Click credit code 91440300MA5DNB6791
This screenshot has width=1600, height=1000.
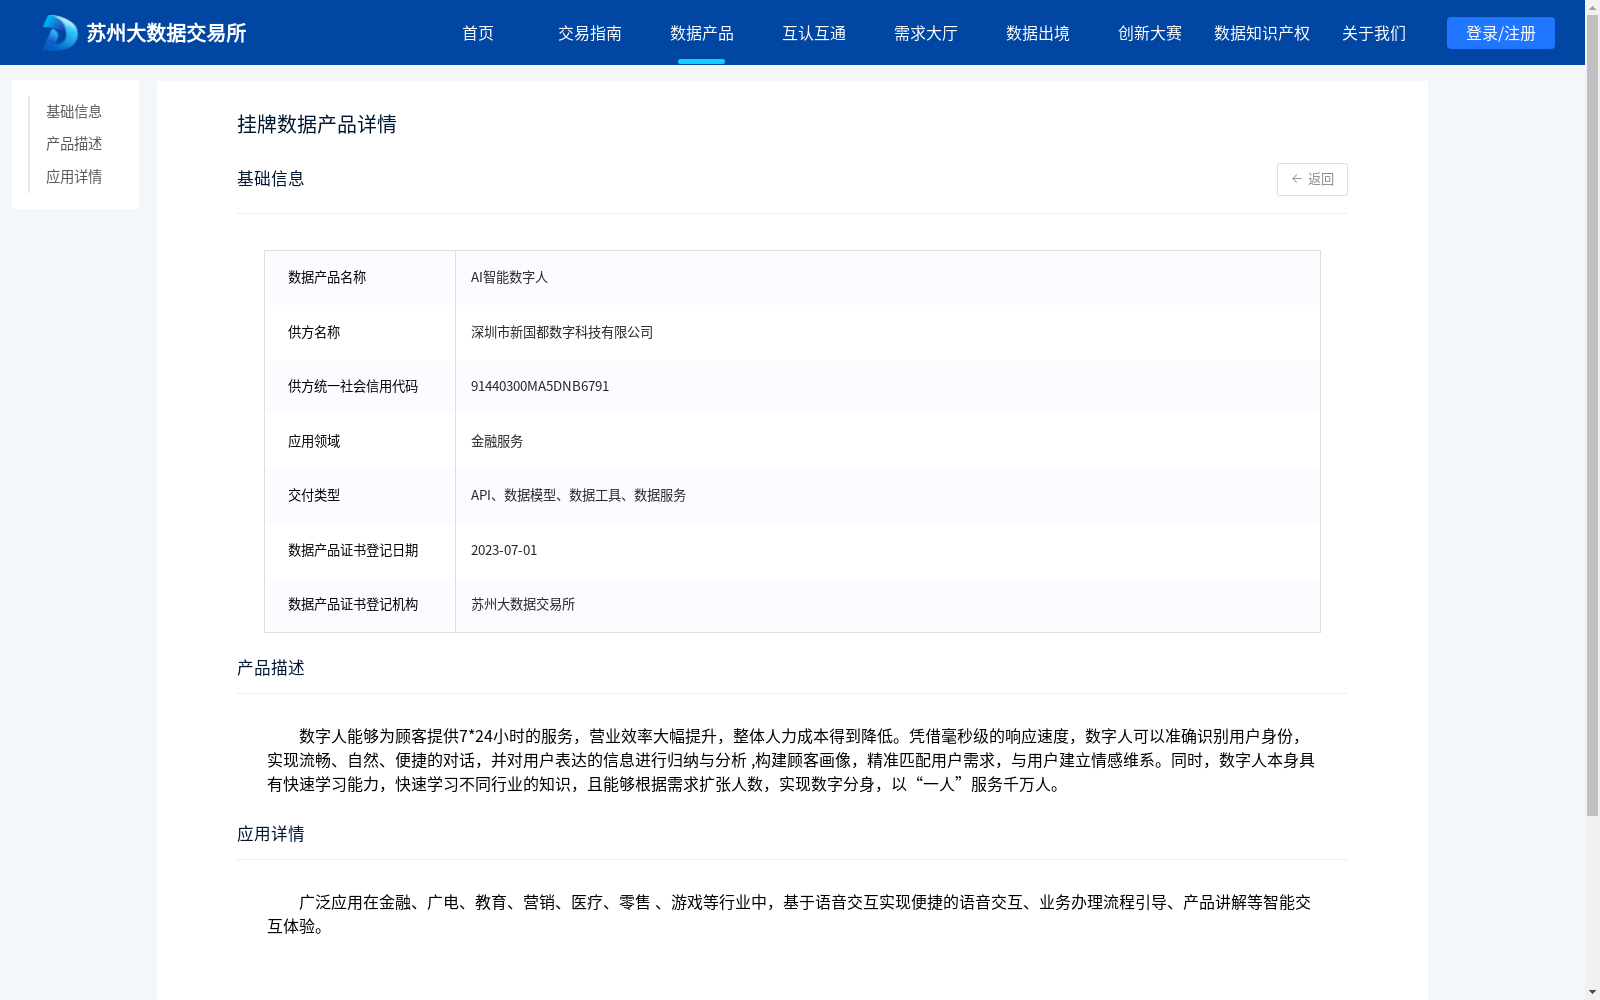coord(540,386)
